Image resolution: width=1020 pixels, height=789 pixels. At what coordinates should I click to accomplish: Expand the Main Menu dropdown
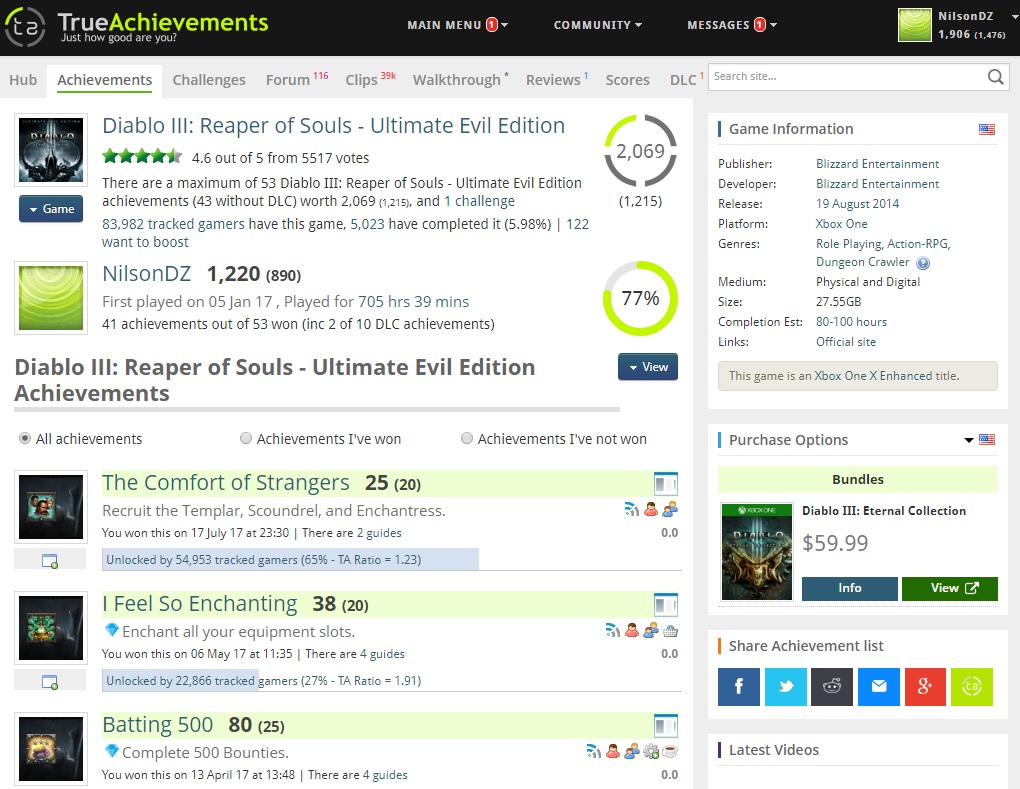457,25
